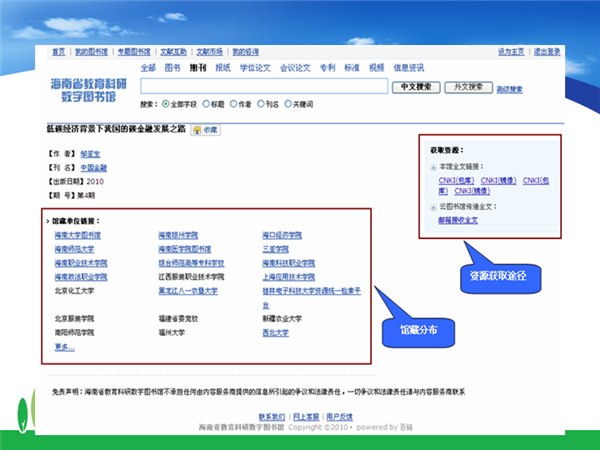This screenshot has width=600, height=450.
Task: Open the 西北大学 link
Action: click(x=276, y=333)
